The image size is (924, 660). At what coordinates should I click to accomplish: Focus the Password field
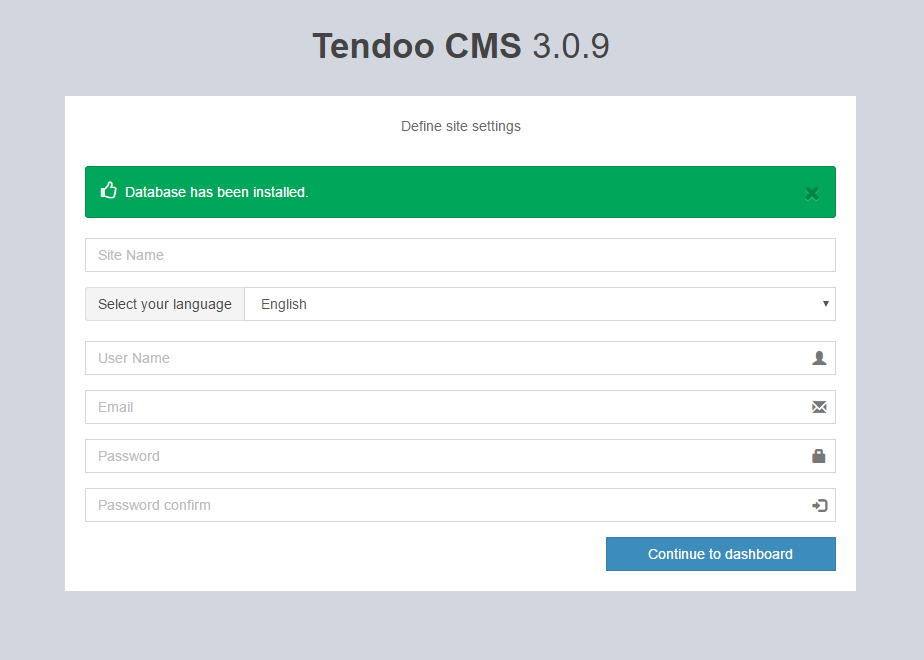click(x=460, y=456)
